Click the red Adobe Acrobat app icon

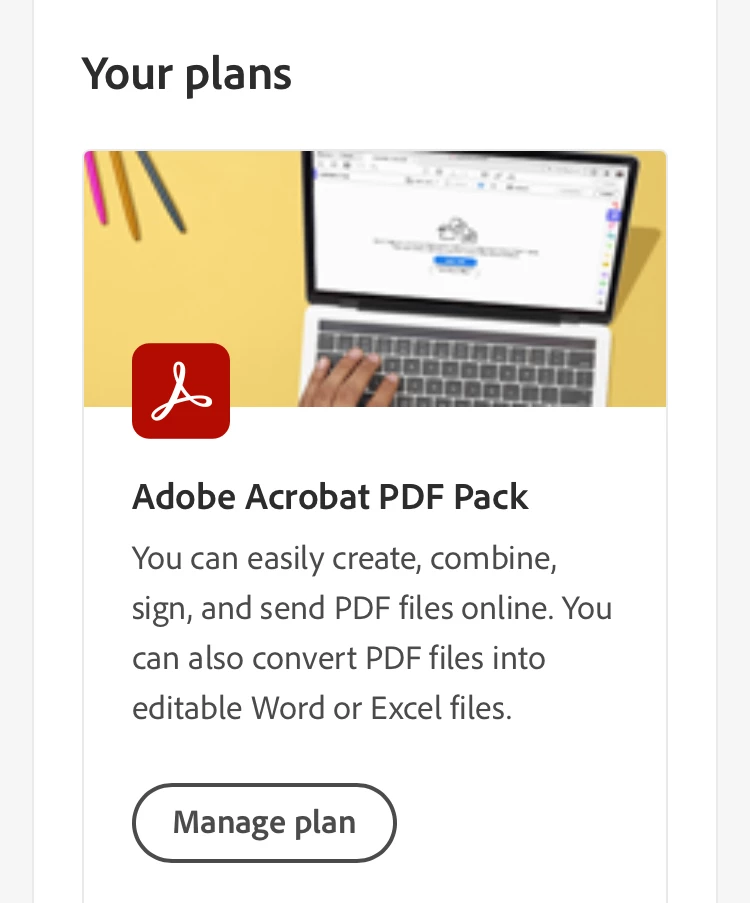click(181, 391)
